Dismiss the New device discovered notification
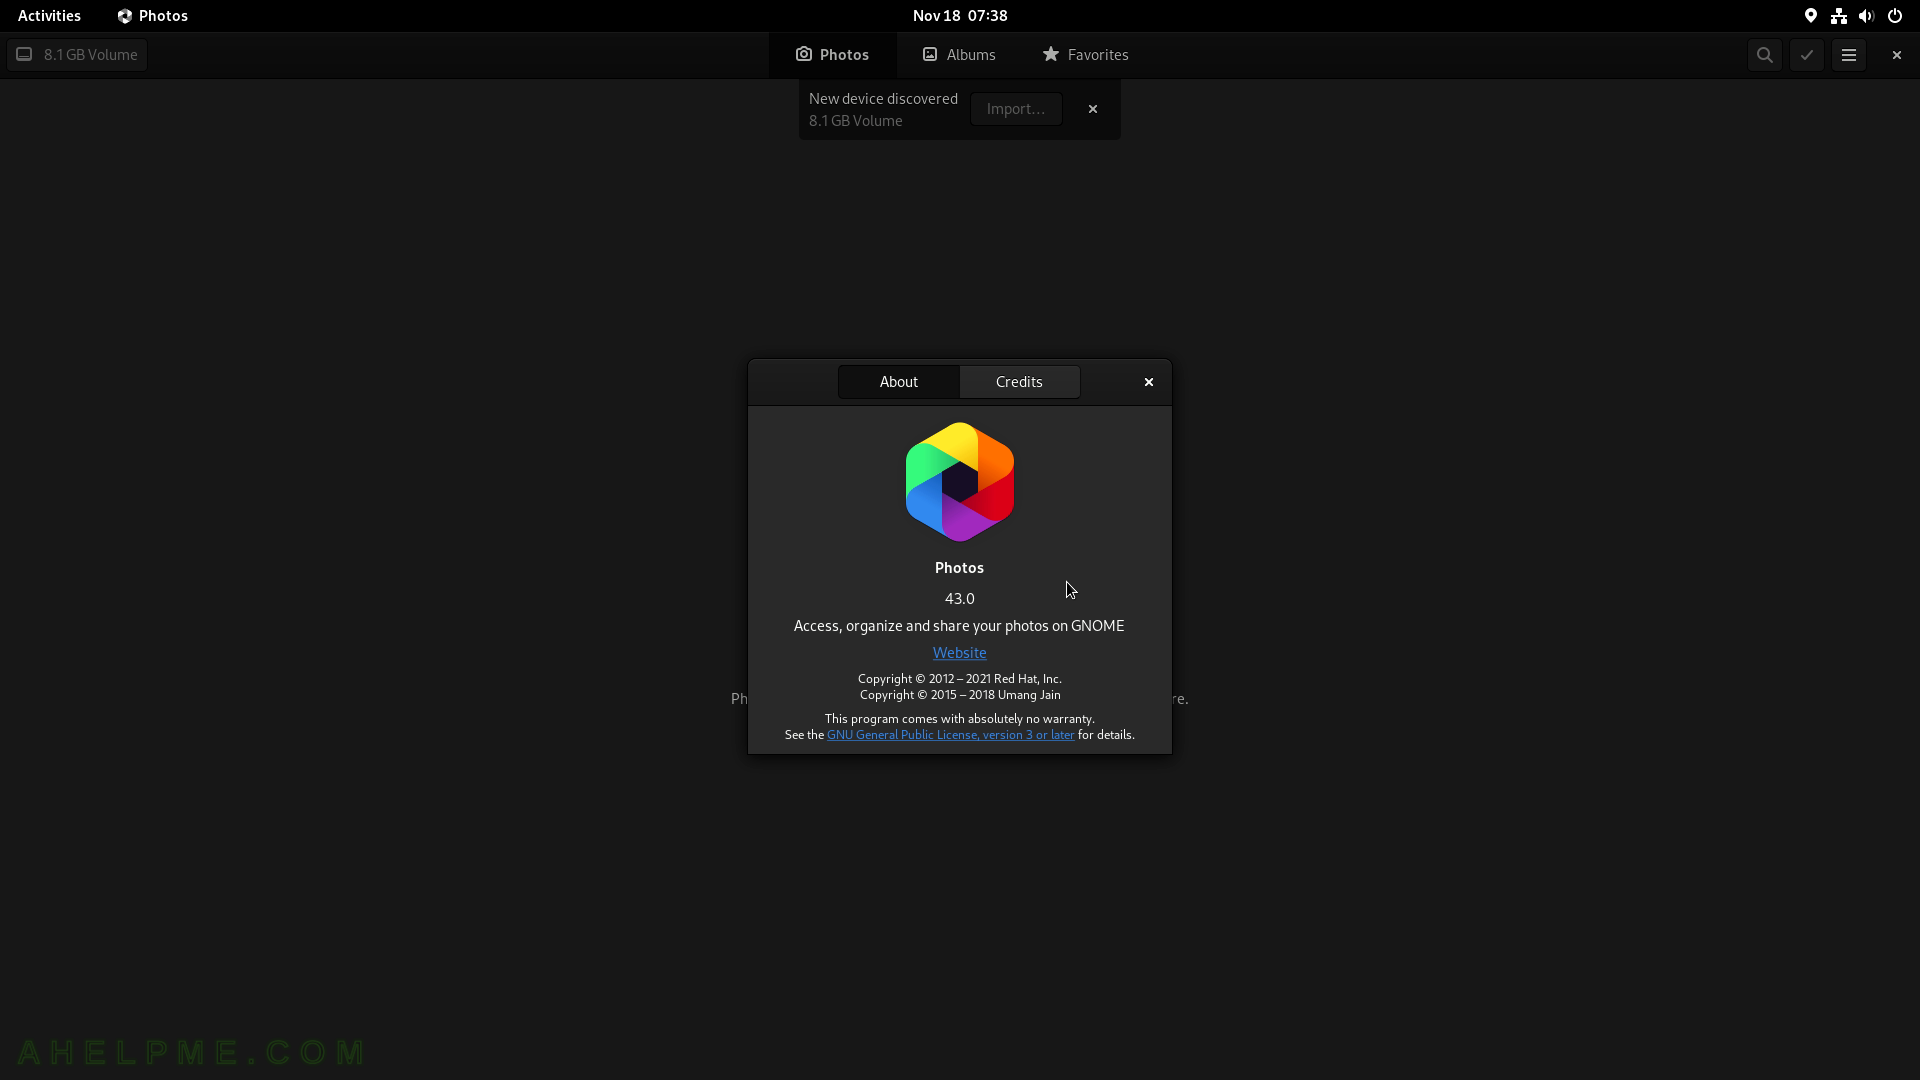 [x=1093, y=109]
